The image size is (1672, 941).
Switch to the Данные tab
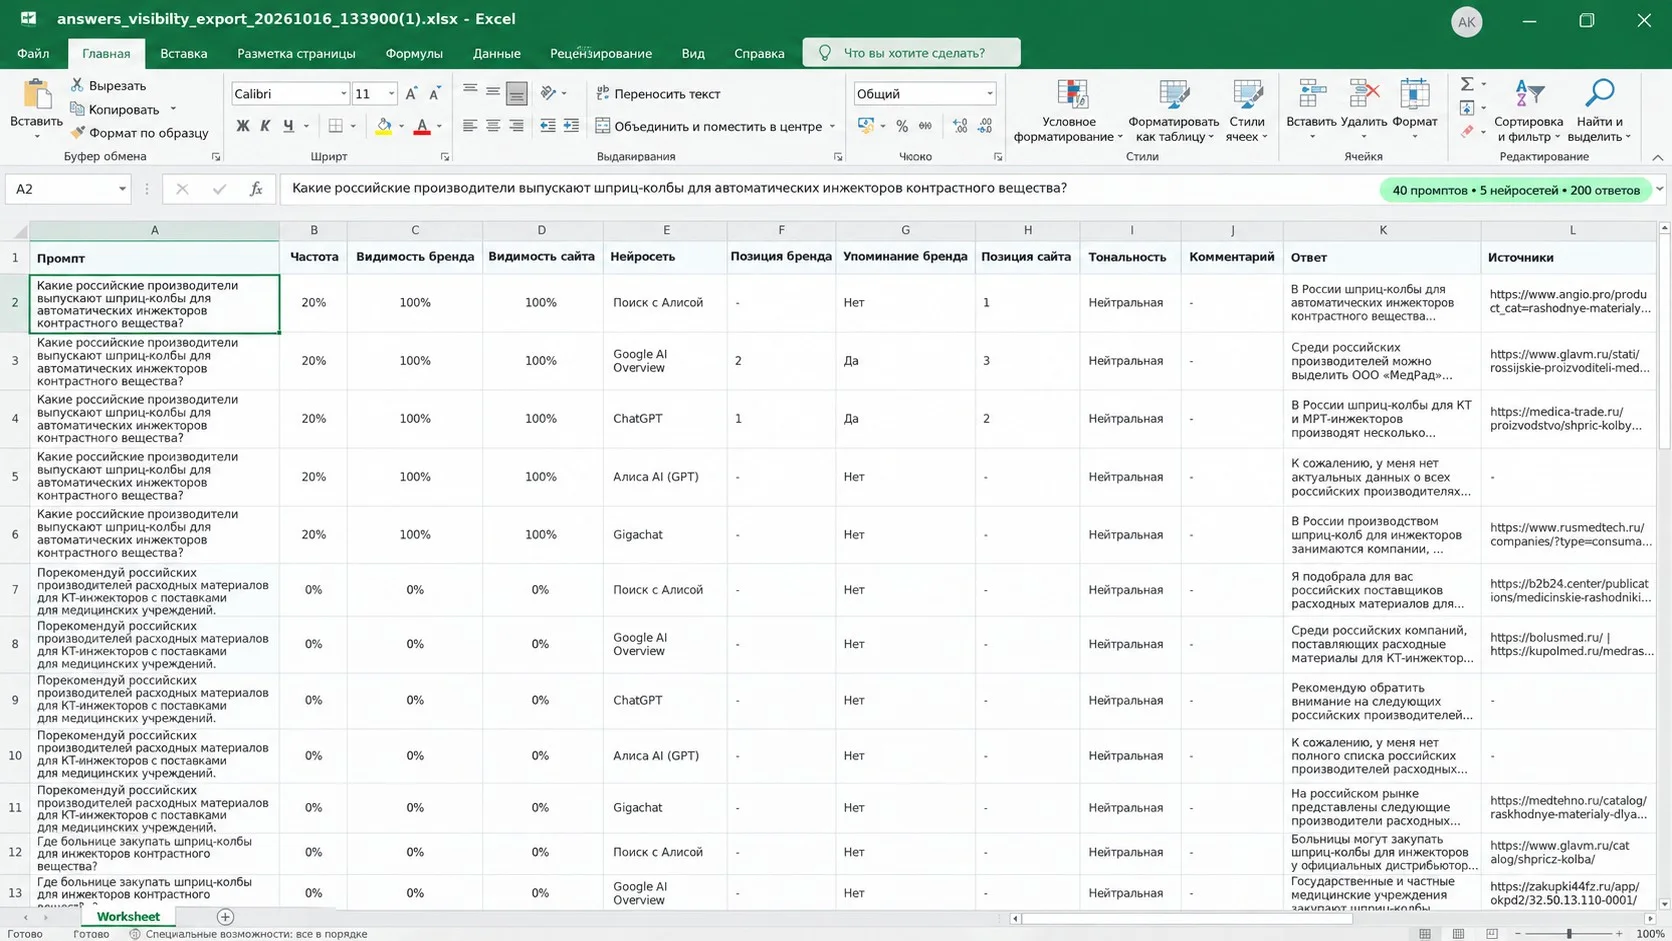point(497,53)
